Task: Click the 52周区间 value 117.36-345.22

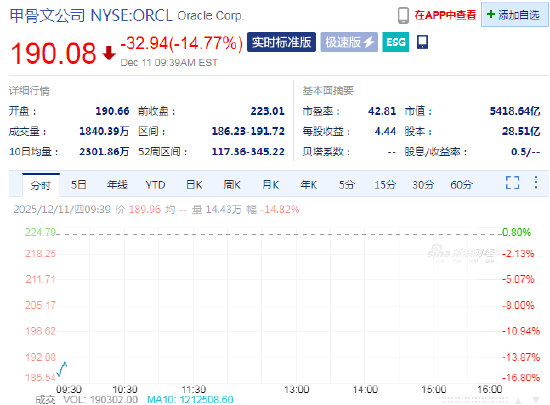Action: 248,152
